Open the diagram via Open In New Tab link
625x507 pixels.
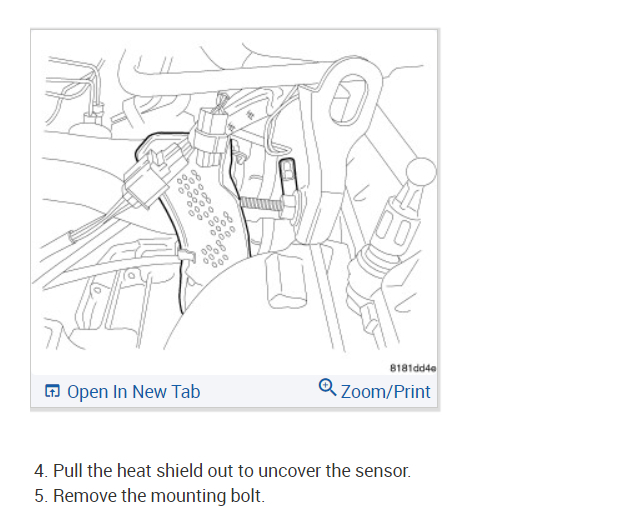point(134,392)
